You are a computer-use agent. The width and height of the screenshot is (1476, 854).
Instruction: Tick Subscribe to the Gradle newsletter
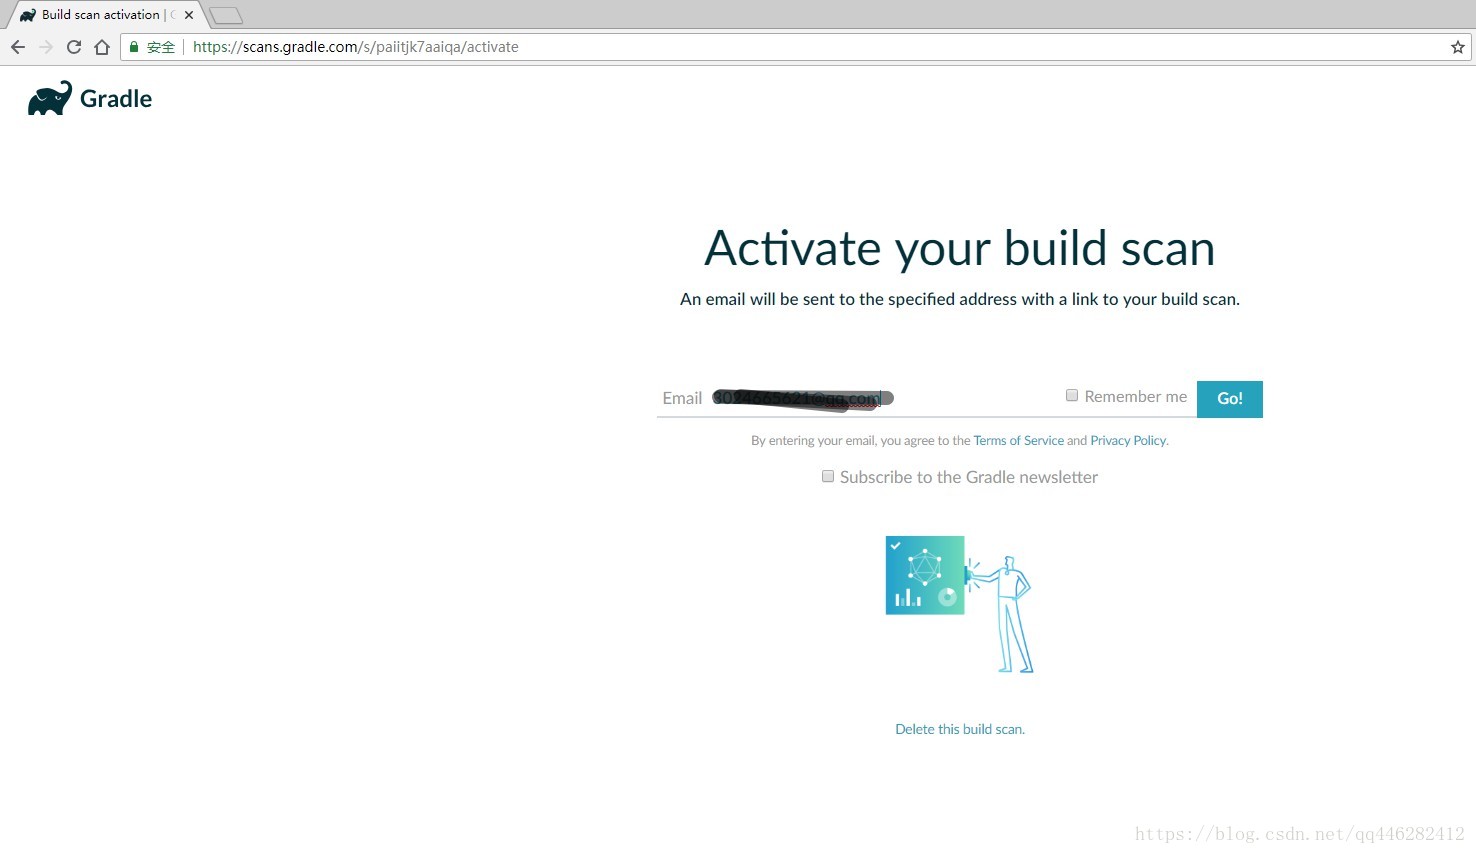(x=828, y=476)
